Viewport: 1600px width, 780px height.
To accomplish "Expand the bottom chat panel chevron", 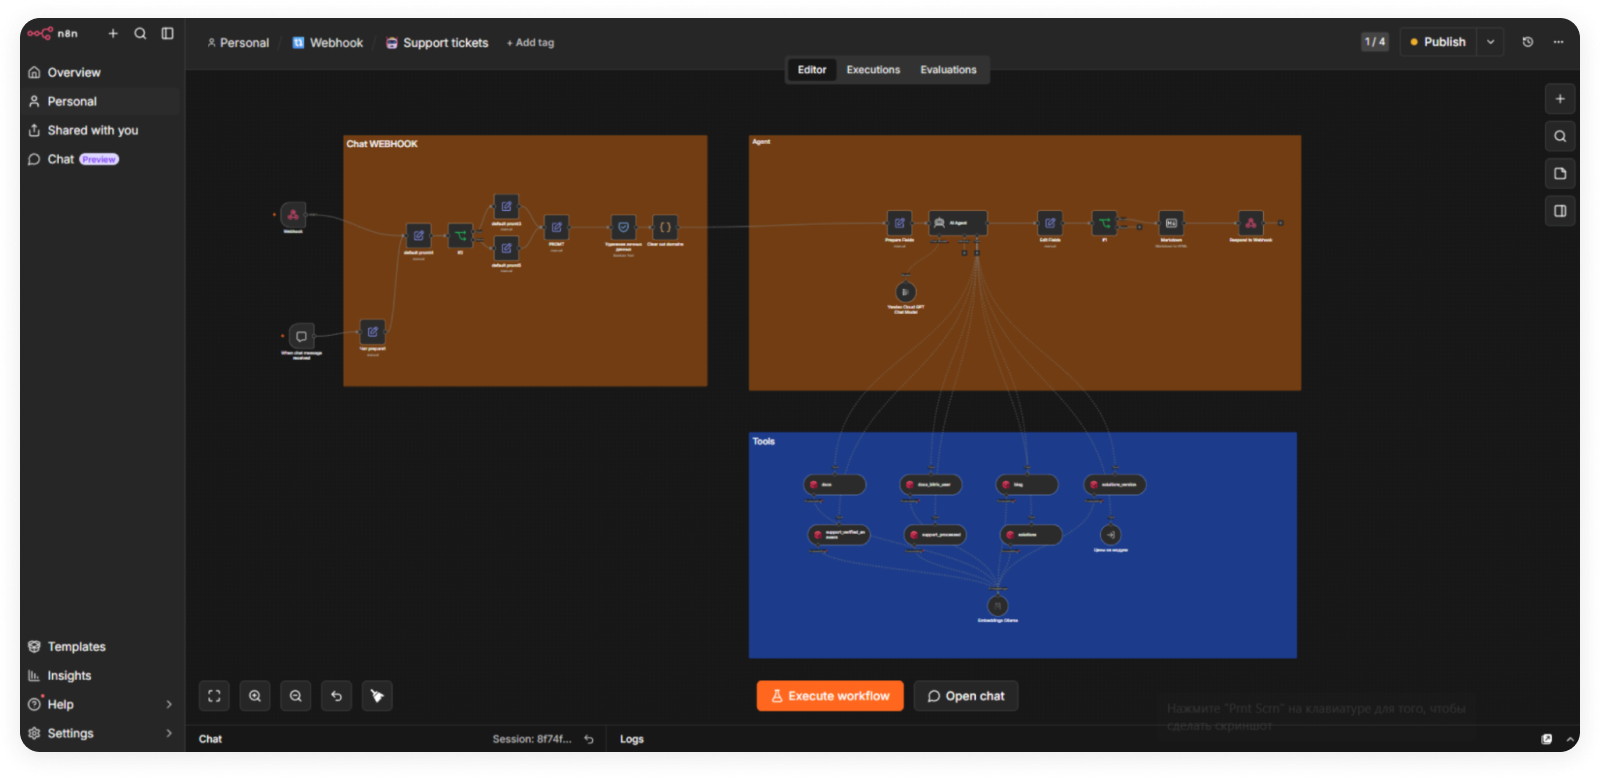I will (1570, 739).
